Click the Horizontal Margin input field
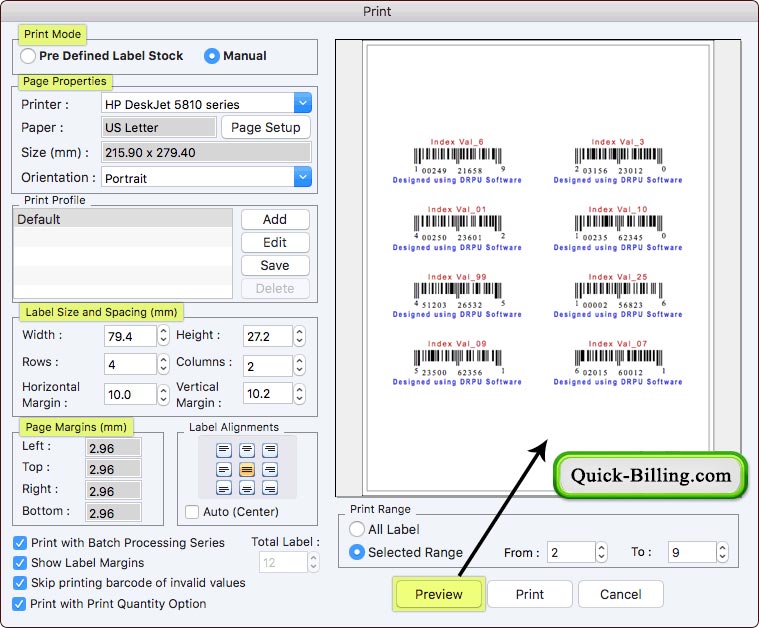This screenshot has height=628, width=759. pos(130,394)
